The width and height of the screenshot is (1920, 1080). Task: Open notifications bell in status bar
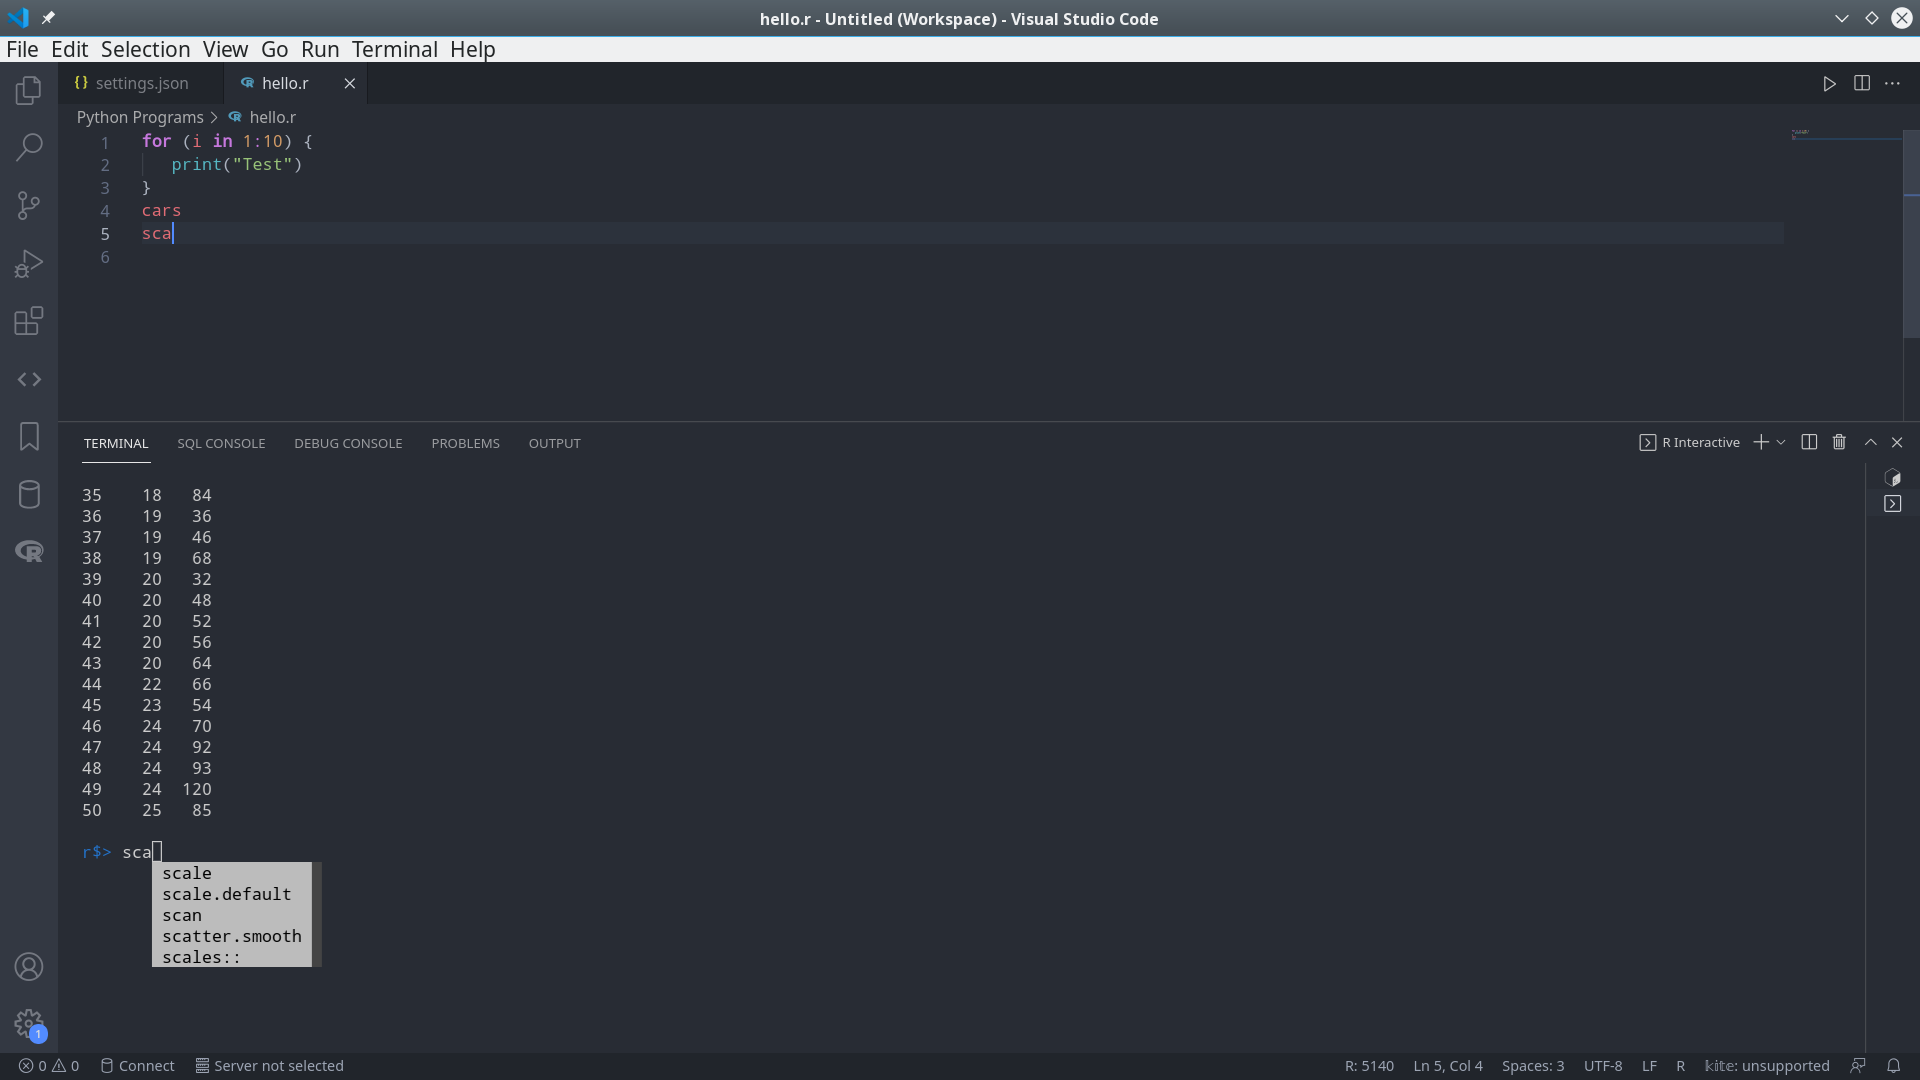point(1893,1065)
